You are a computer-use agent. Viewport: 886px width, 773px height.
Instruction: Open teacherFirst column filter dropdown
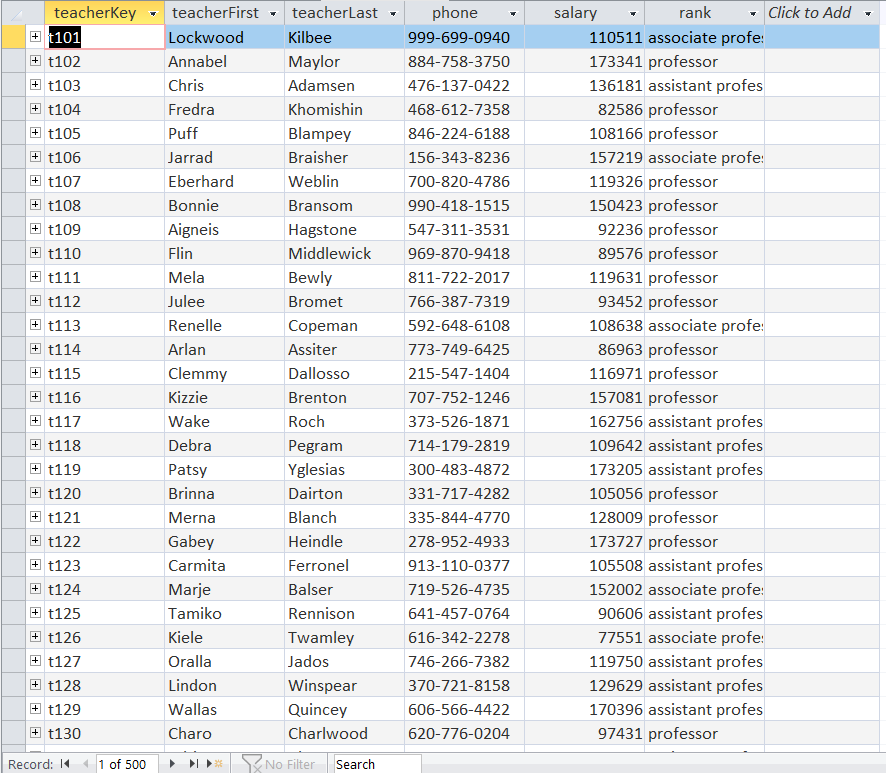[273, 14]
